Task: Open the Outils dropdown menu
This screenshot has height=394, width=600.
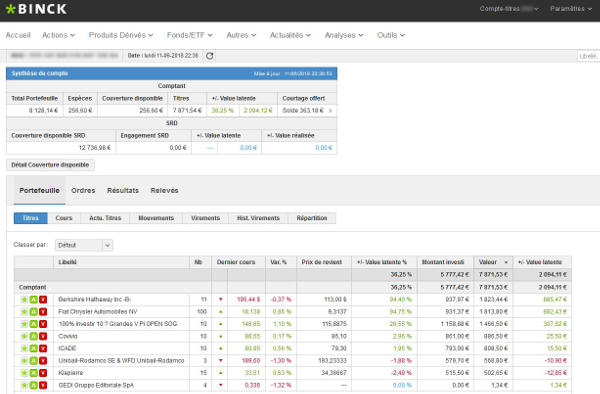Action: coord(391,35)
